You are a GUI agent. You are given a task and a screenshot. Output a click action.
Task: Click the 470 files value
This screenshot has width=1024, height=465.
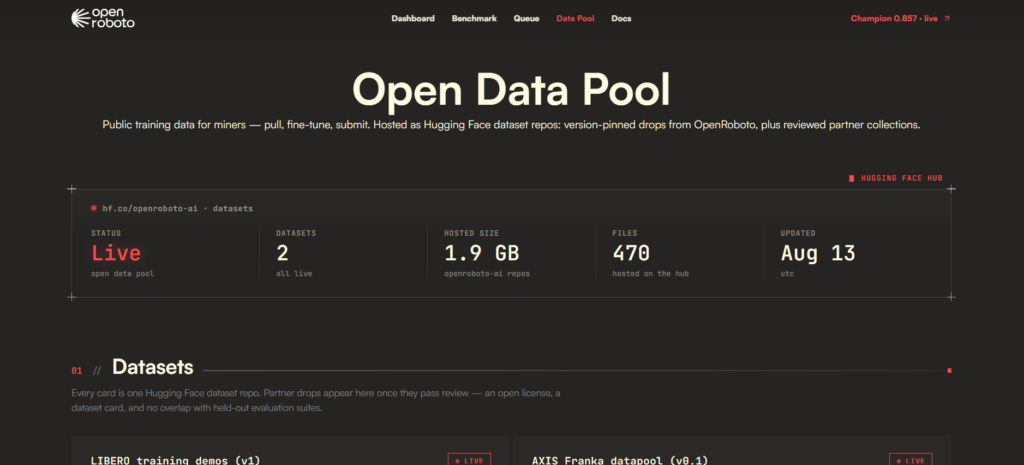click(631, 253)
